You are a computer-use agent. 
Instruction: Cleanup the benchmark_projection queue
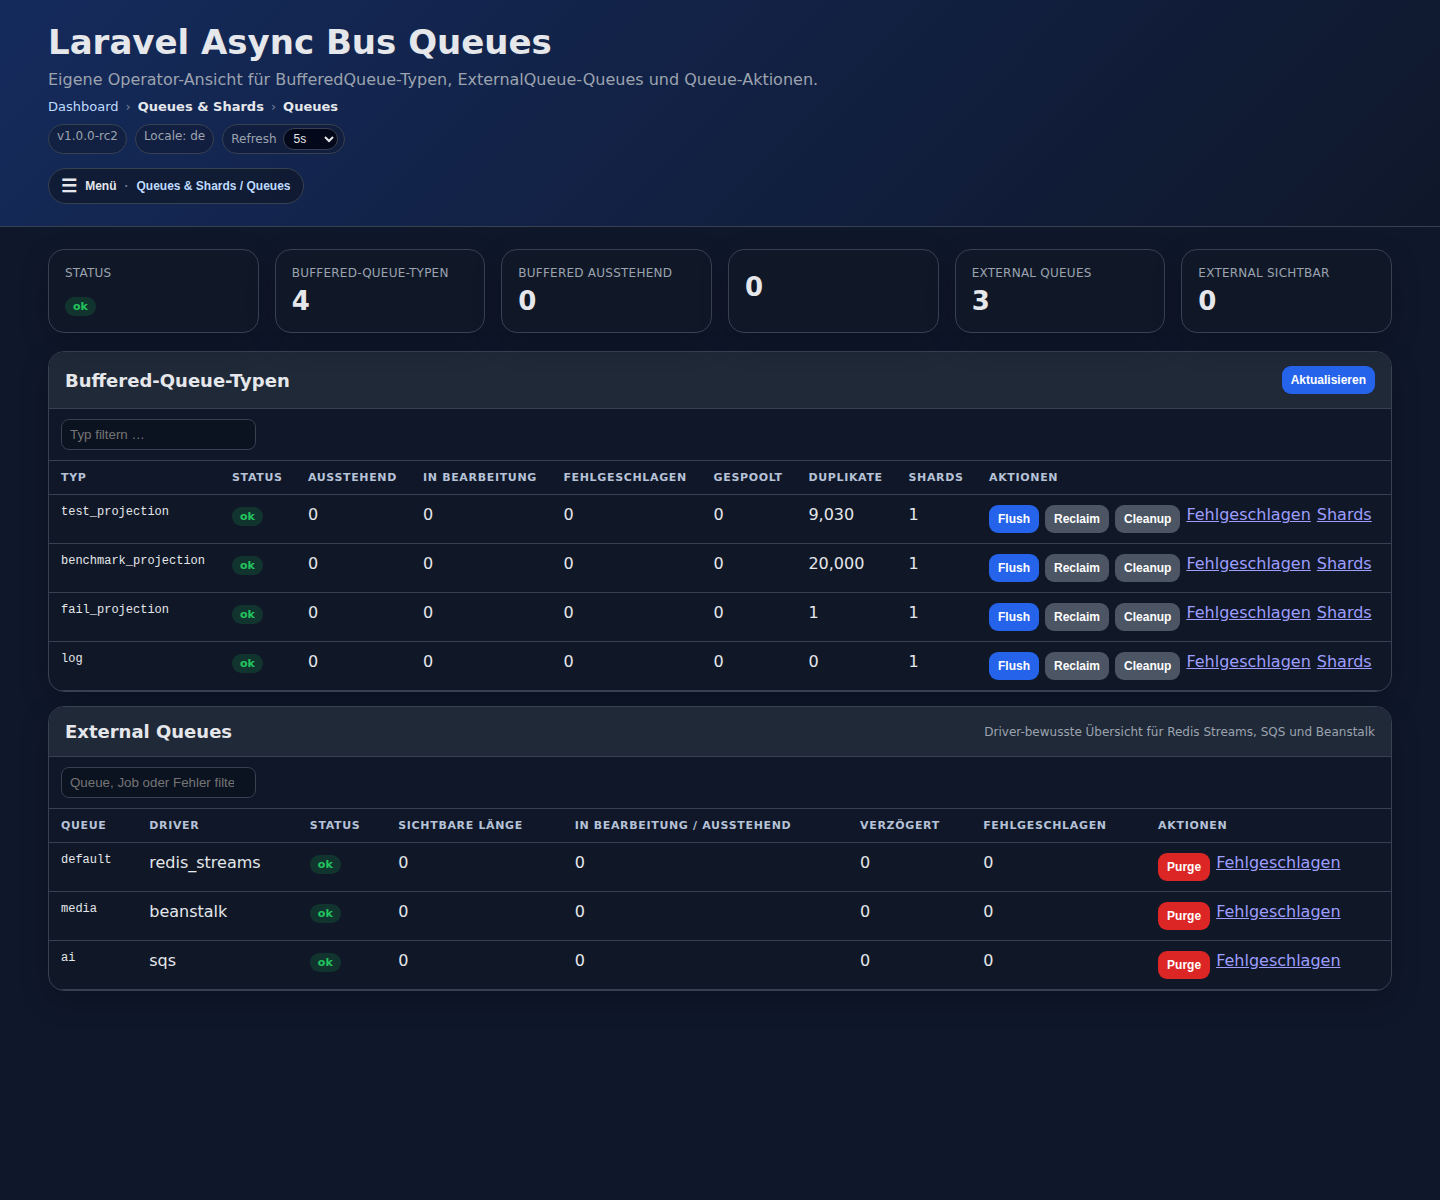pos(1147,568)
